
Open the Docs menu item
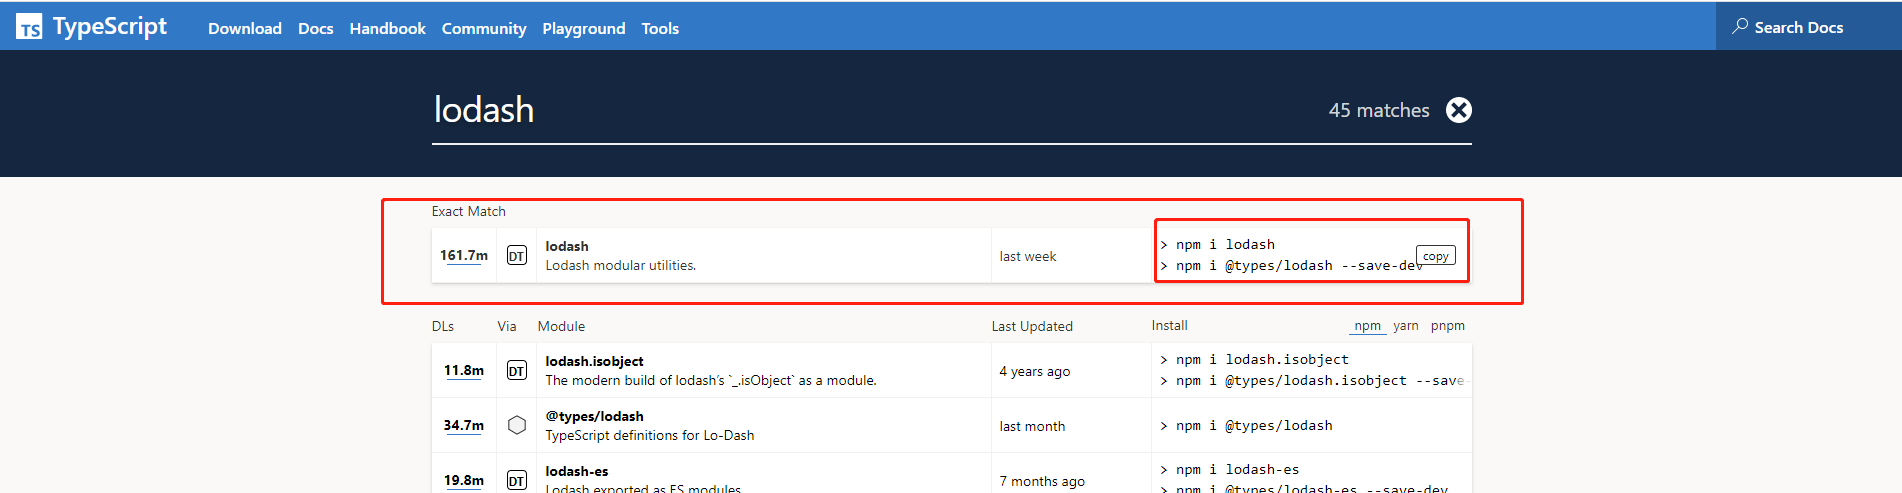pos(316,28)
